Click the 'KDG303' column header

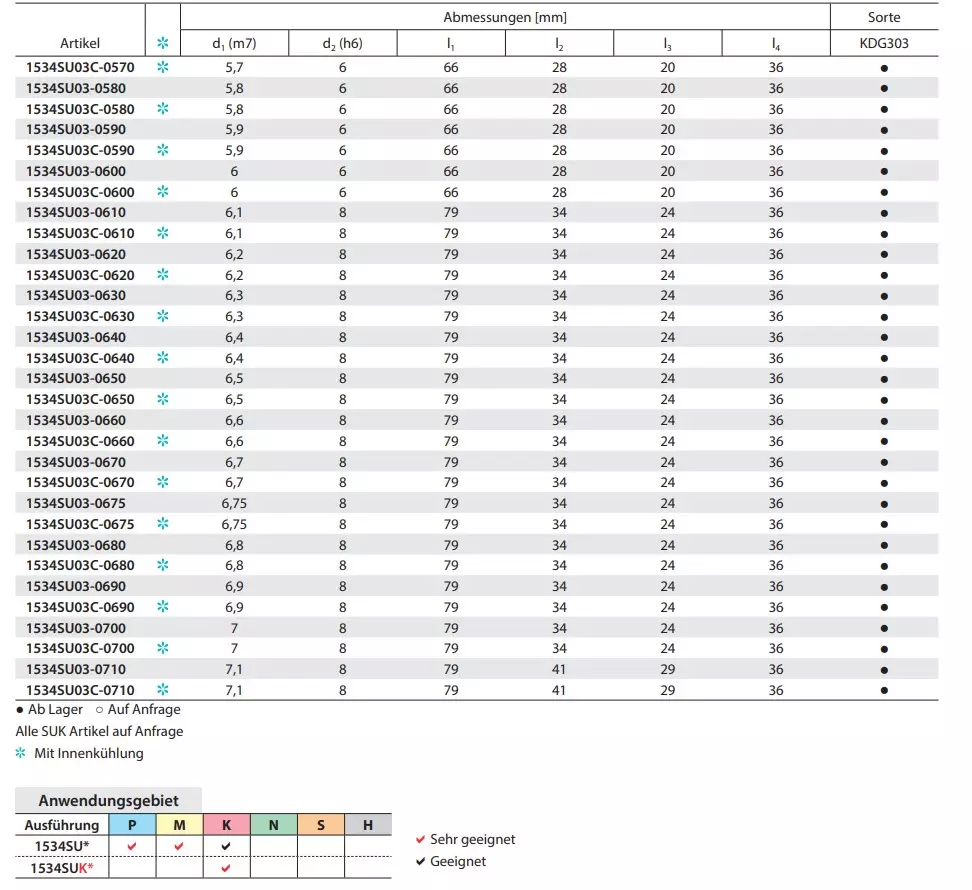884,44
